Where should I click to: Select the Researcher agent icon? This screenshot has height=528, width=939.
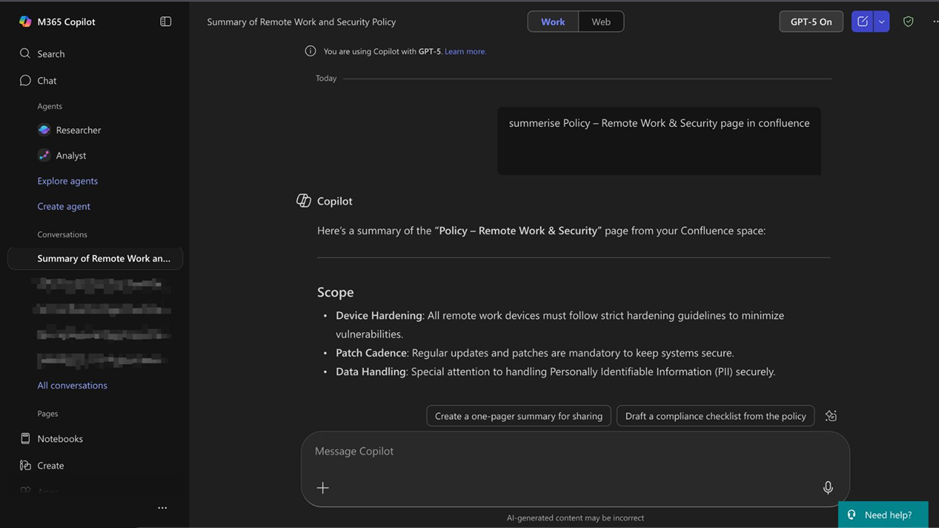pos(44,130)
